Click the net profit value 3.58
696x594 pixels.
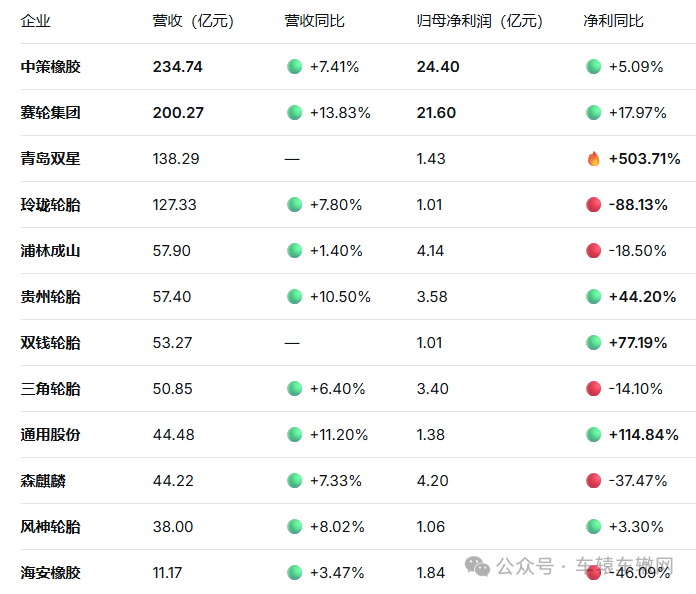pos(432,297)
